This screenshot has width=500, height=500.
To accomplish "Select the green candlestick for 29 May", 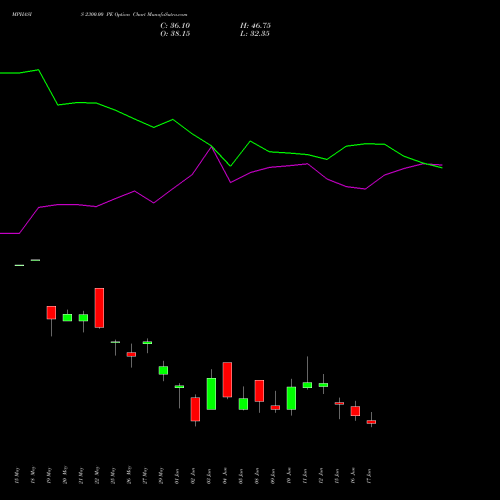I will [x=163, y=370].
